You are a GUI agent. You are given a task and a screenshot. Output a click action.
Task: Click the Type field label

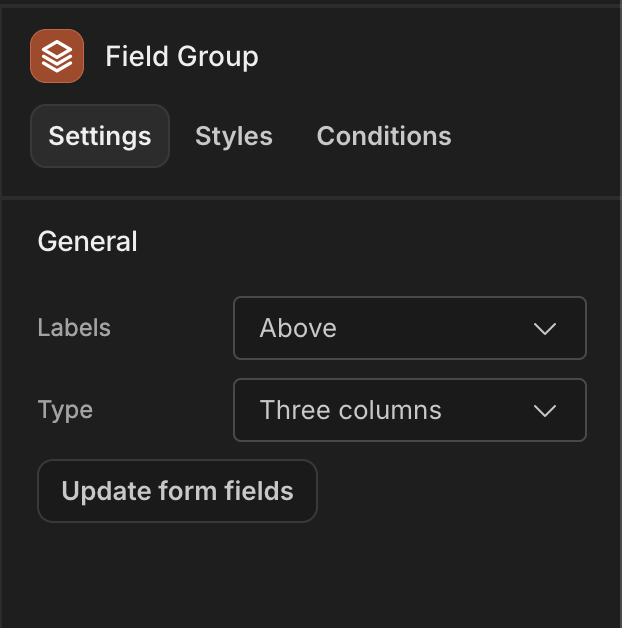point(65,410)
